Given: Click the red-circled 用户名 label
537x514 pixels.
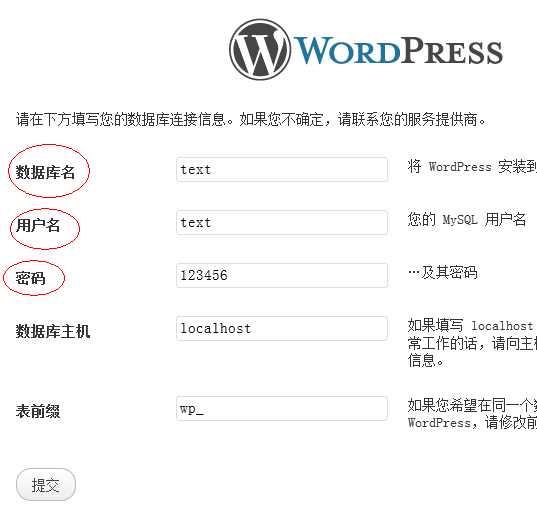Looking at the screenshot, I should tap(38, 225).
